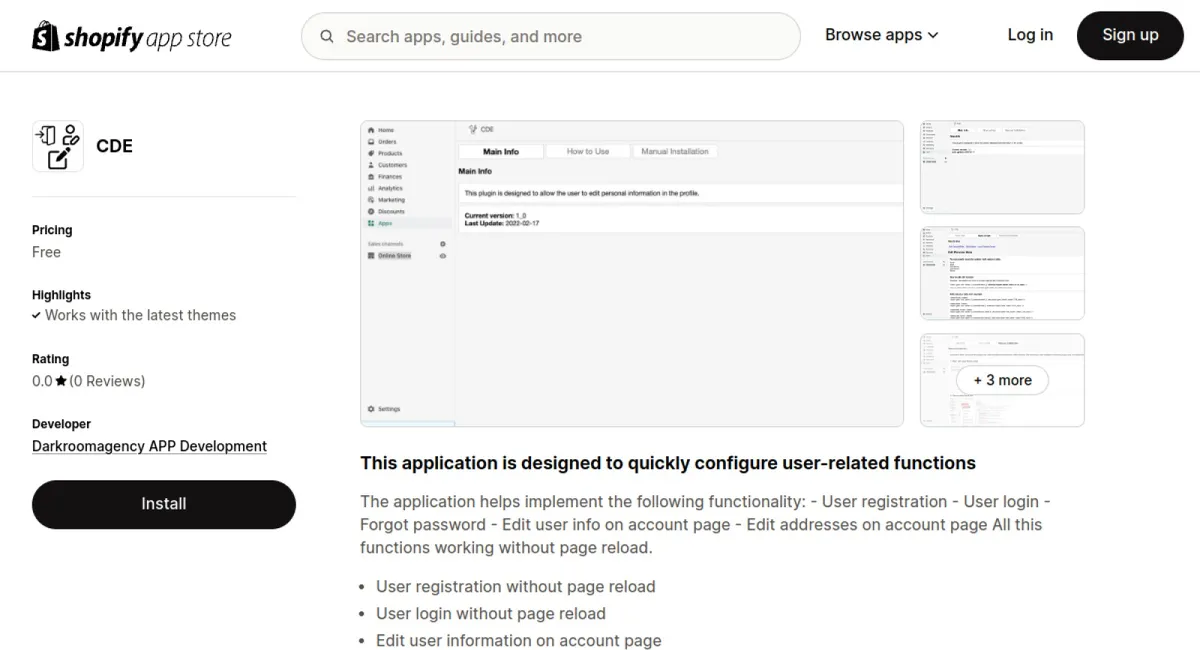Click the search magnifier icon
The height and width of the screenshot is (650, 1200).
327,37
